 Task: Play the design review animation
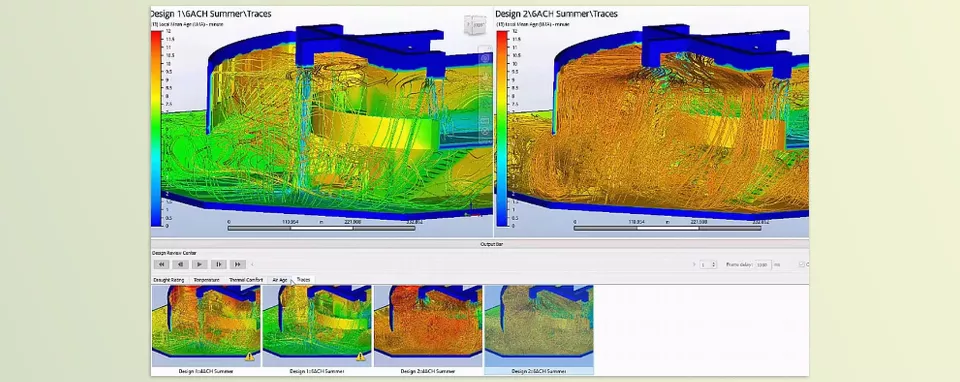(x=199, y=264)
